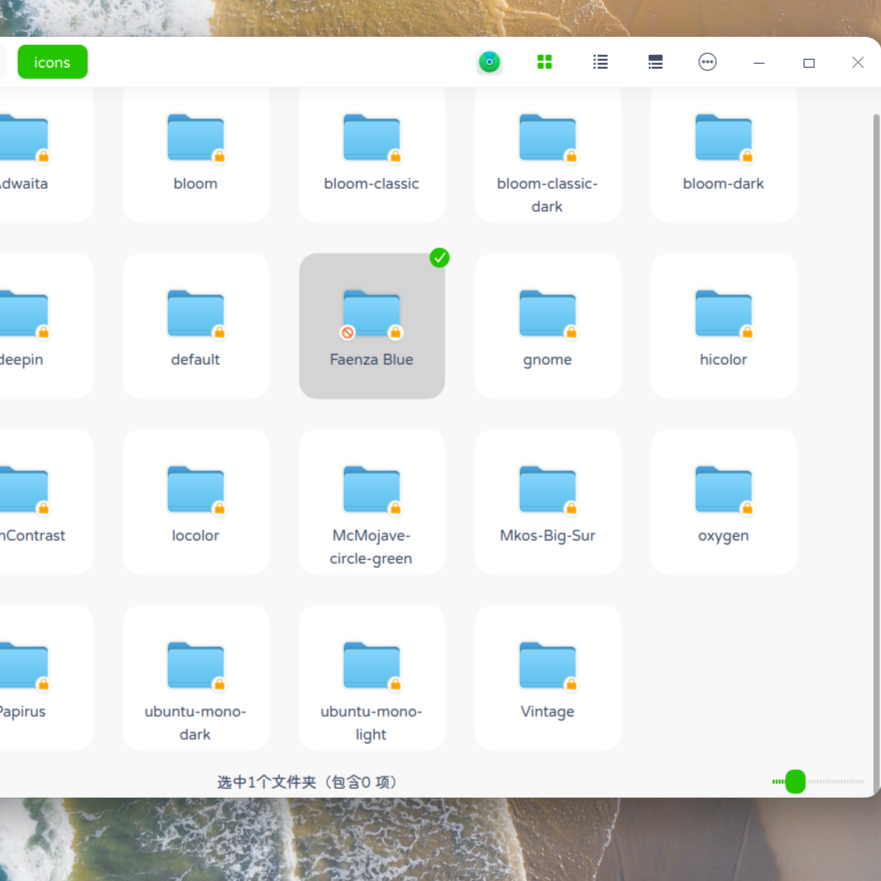This screenshot has width=881, height=881.
Task: Switch to icon grid view
Action: (x=545, y=62)
